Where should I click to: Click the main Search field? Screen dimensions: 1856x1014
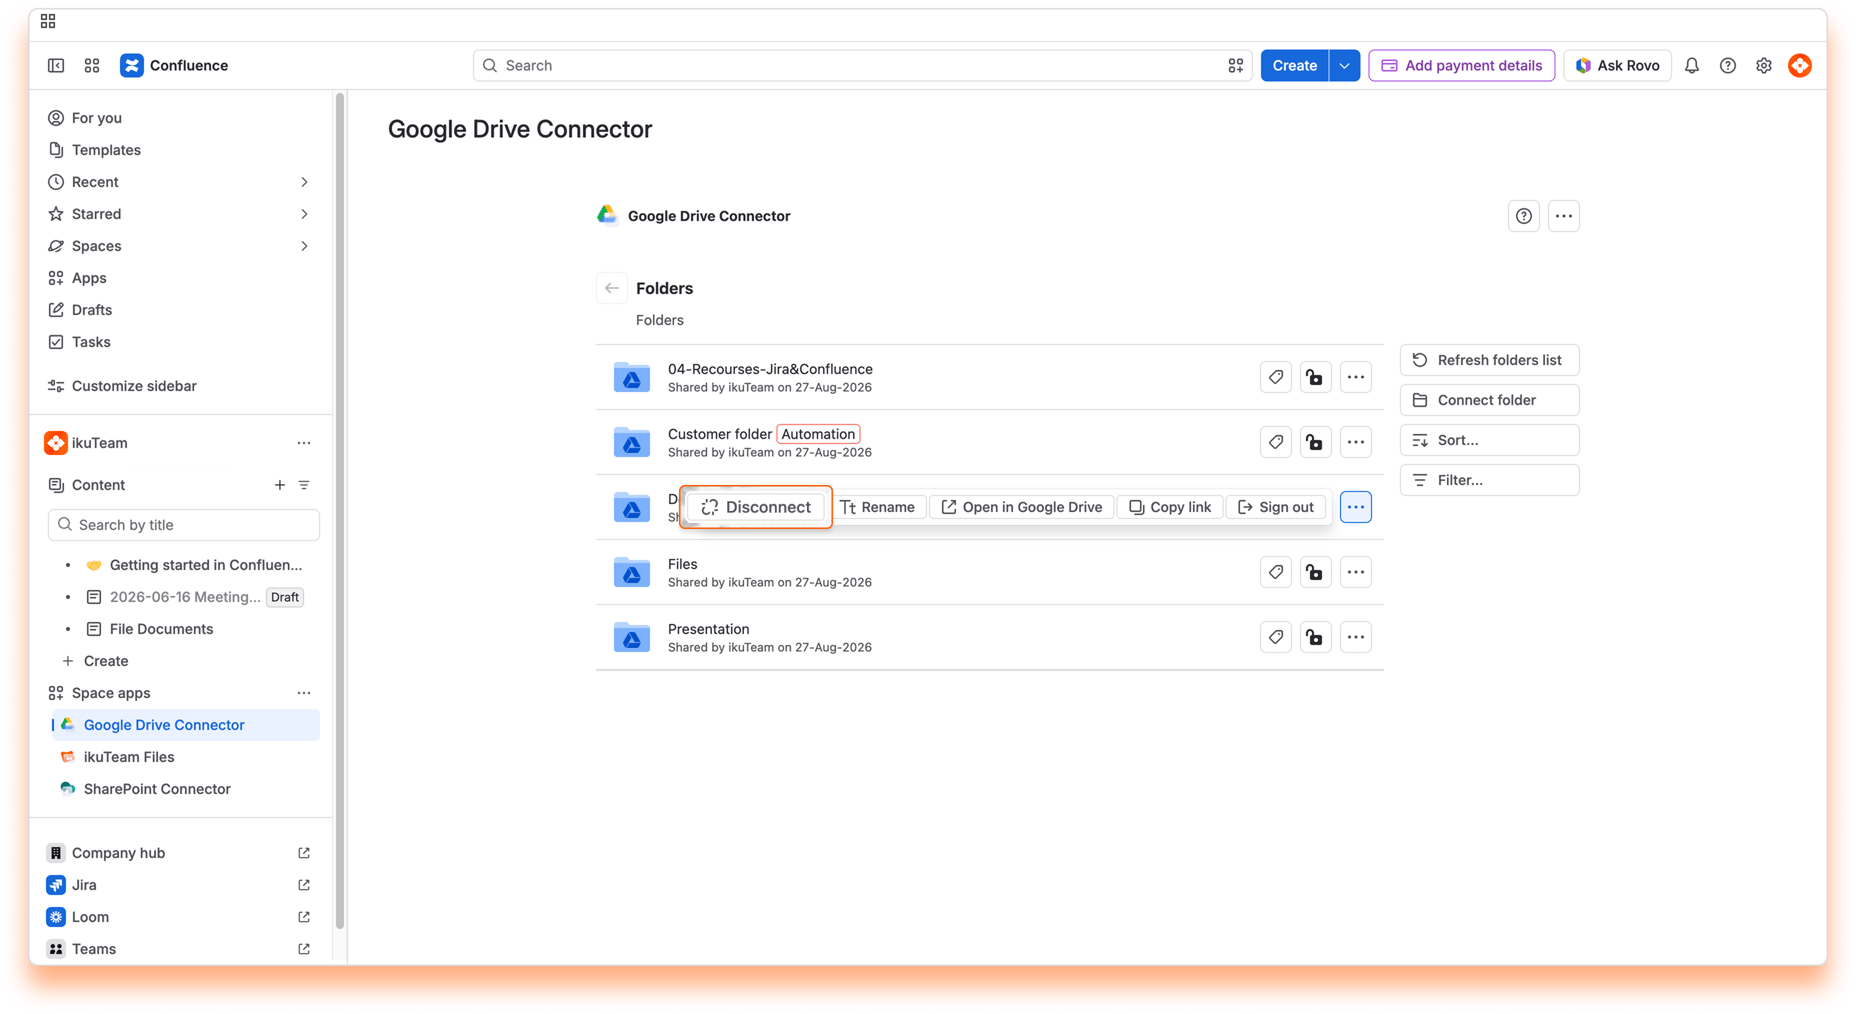[862, 65]
